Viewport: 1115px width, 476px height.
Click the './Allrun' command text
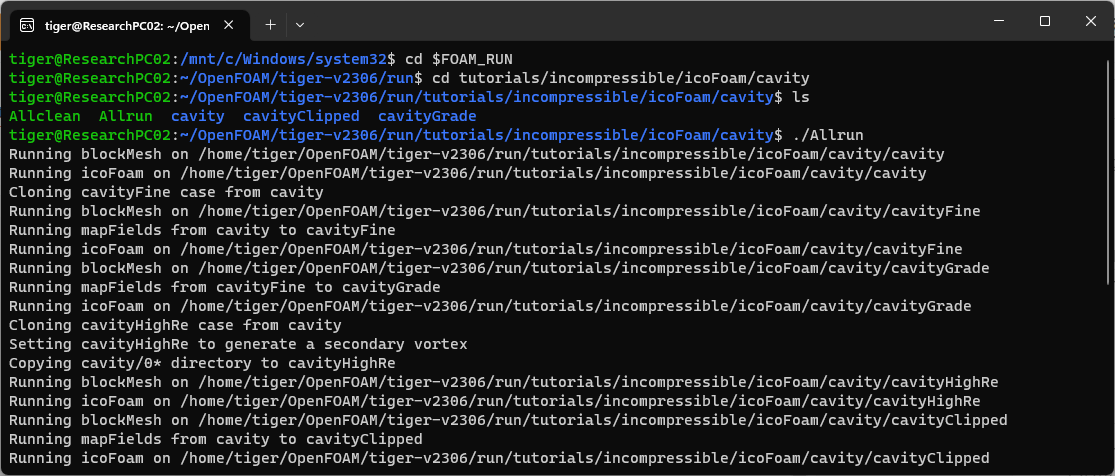828,135
